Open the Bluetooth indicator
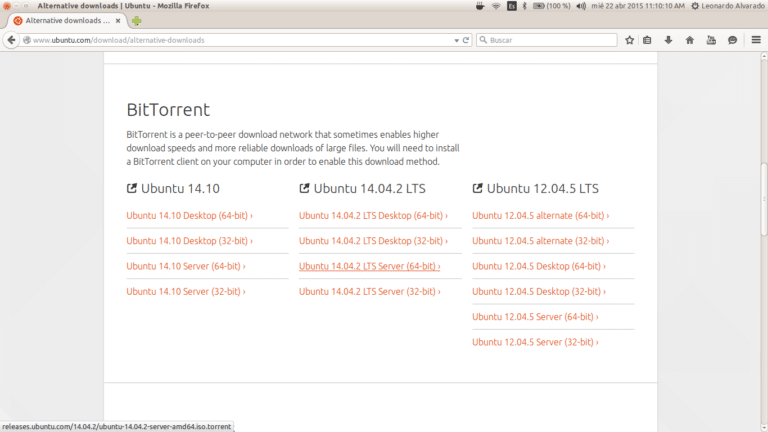This screenshot has width=768, height=432. [x=524, y=6]
